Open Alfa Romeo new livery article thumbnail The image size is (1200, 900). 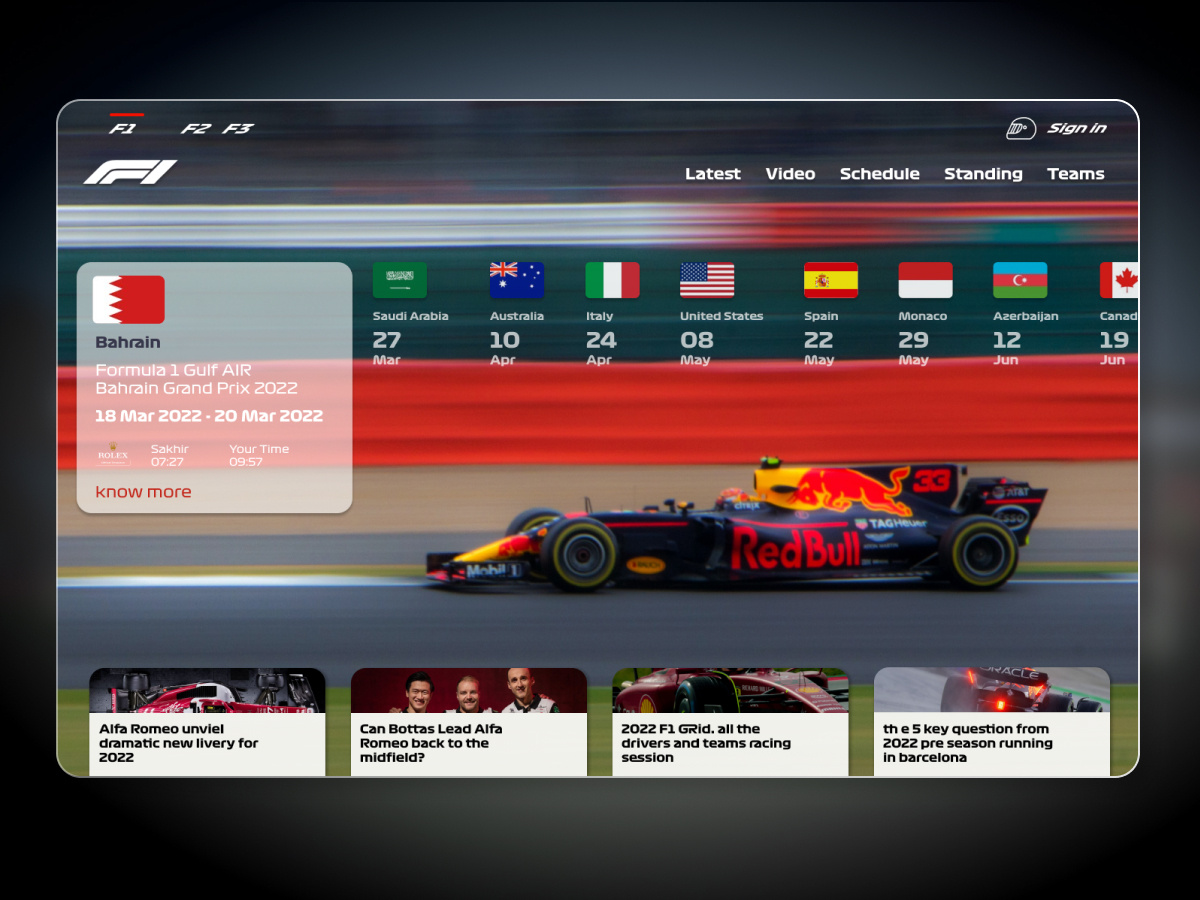(207, 690)
